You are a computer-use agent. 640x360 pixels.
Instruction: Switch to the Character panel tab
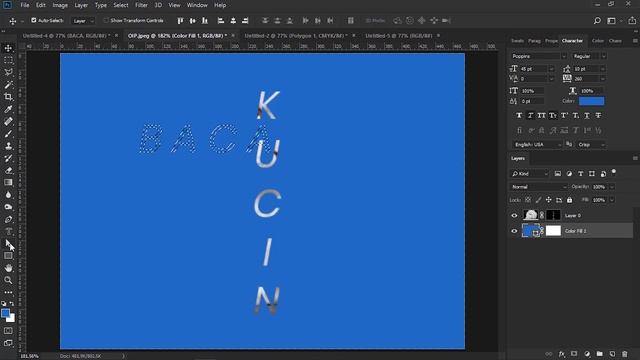[572, 41]
